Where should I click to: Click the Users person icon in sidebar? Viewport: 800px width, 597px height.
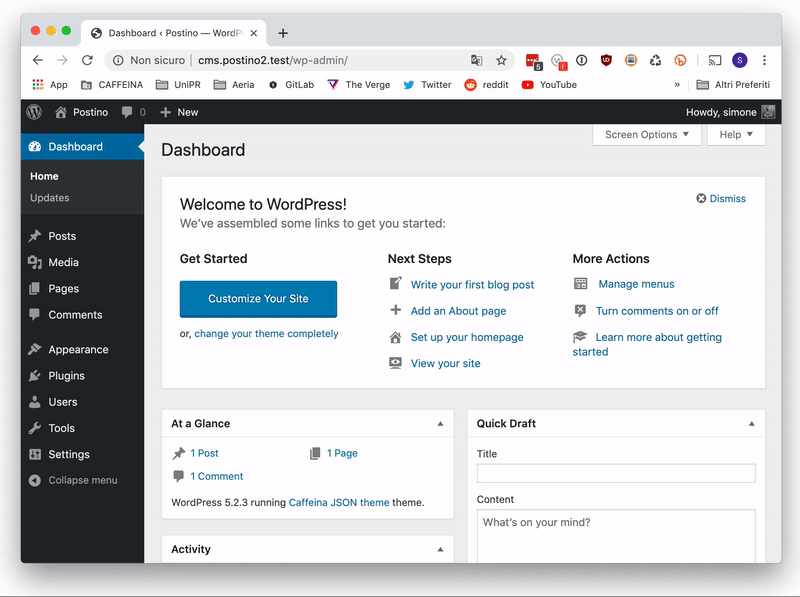pyautogui.click(x=35, y=402)
